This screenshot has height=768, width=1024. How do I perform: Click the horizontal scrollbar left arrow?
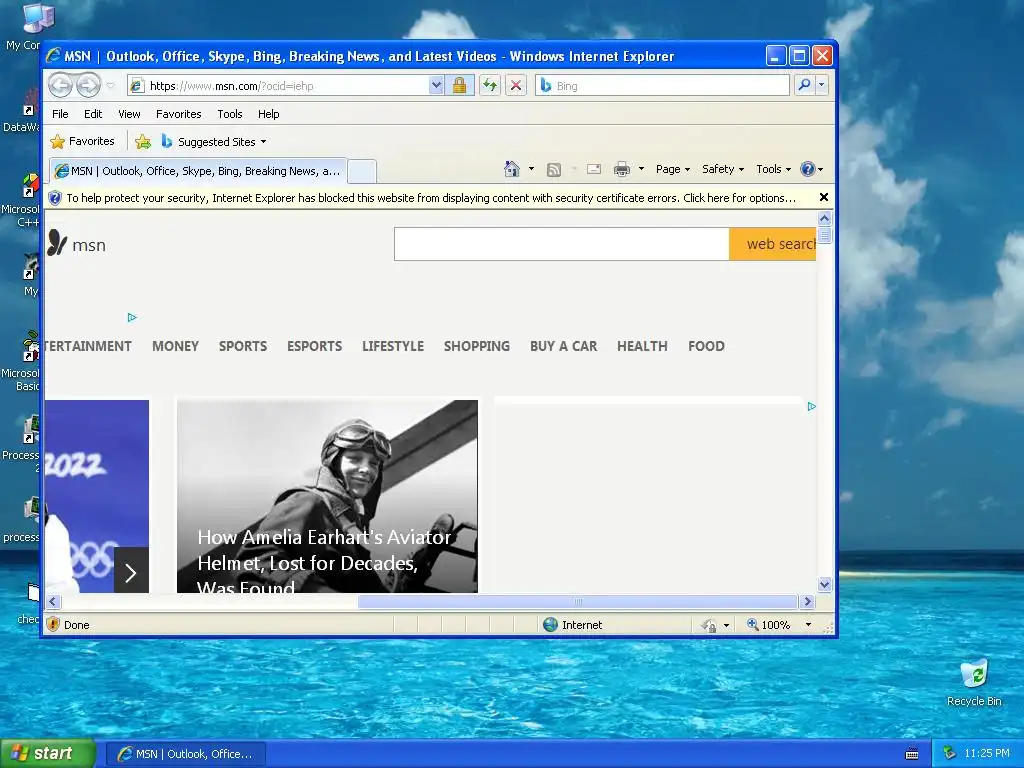pos(53,601)
